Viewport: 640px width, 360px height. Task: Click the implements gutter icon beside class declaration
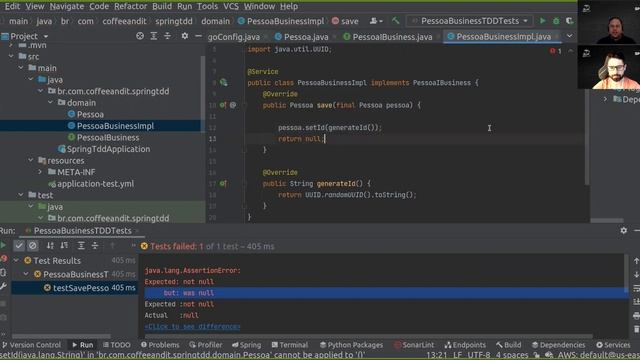click(x=223, y=82)
